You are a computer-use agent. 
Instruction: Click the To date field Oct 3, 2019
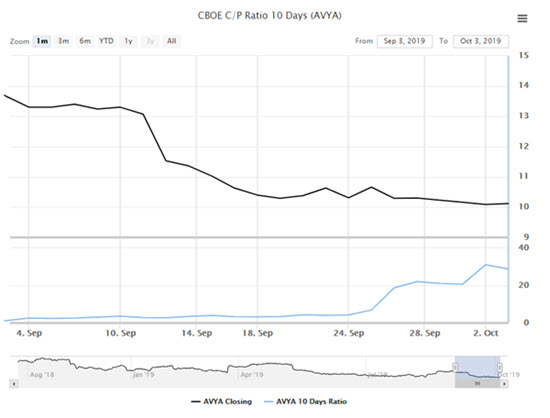click(x=481, y=41)
